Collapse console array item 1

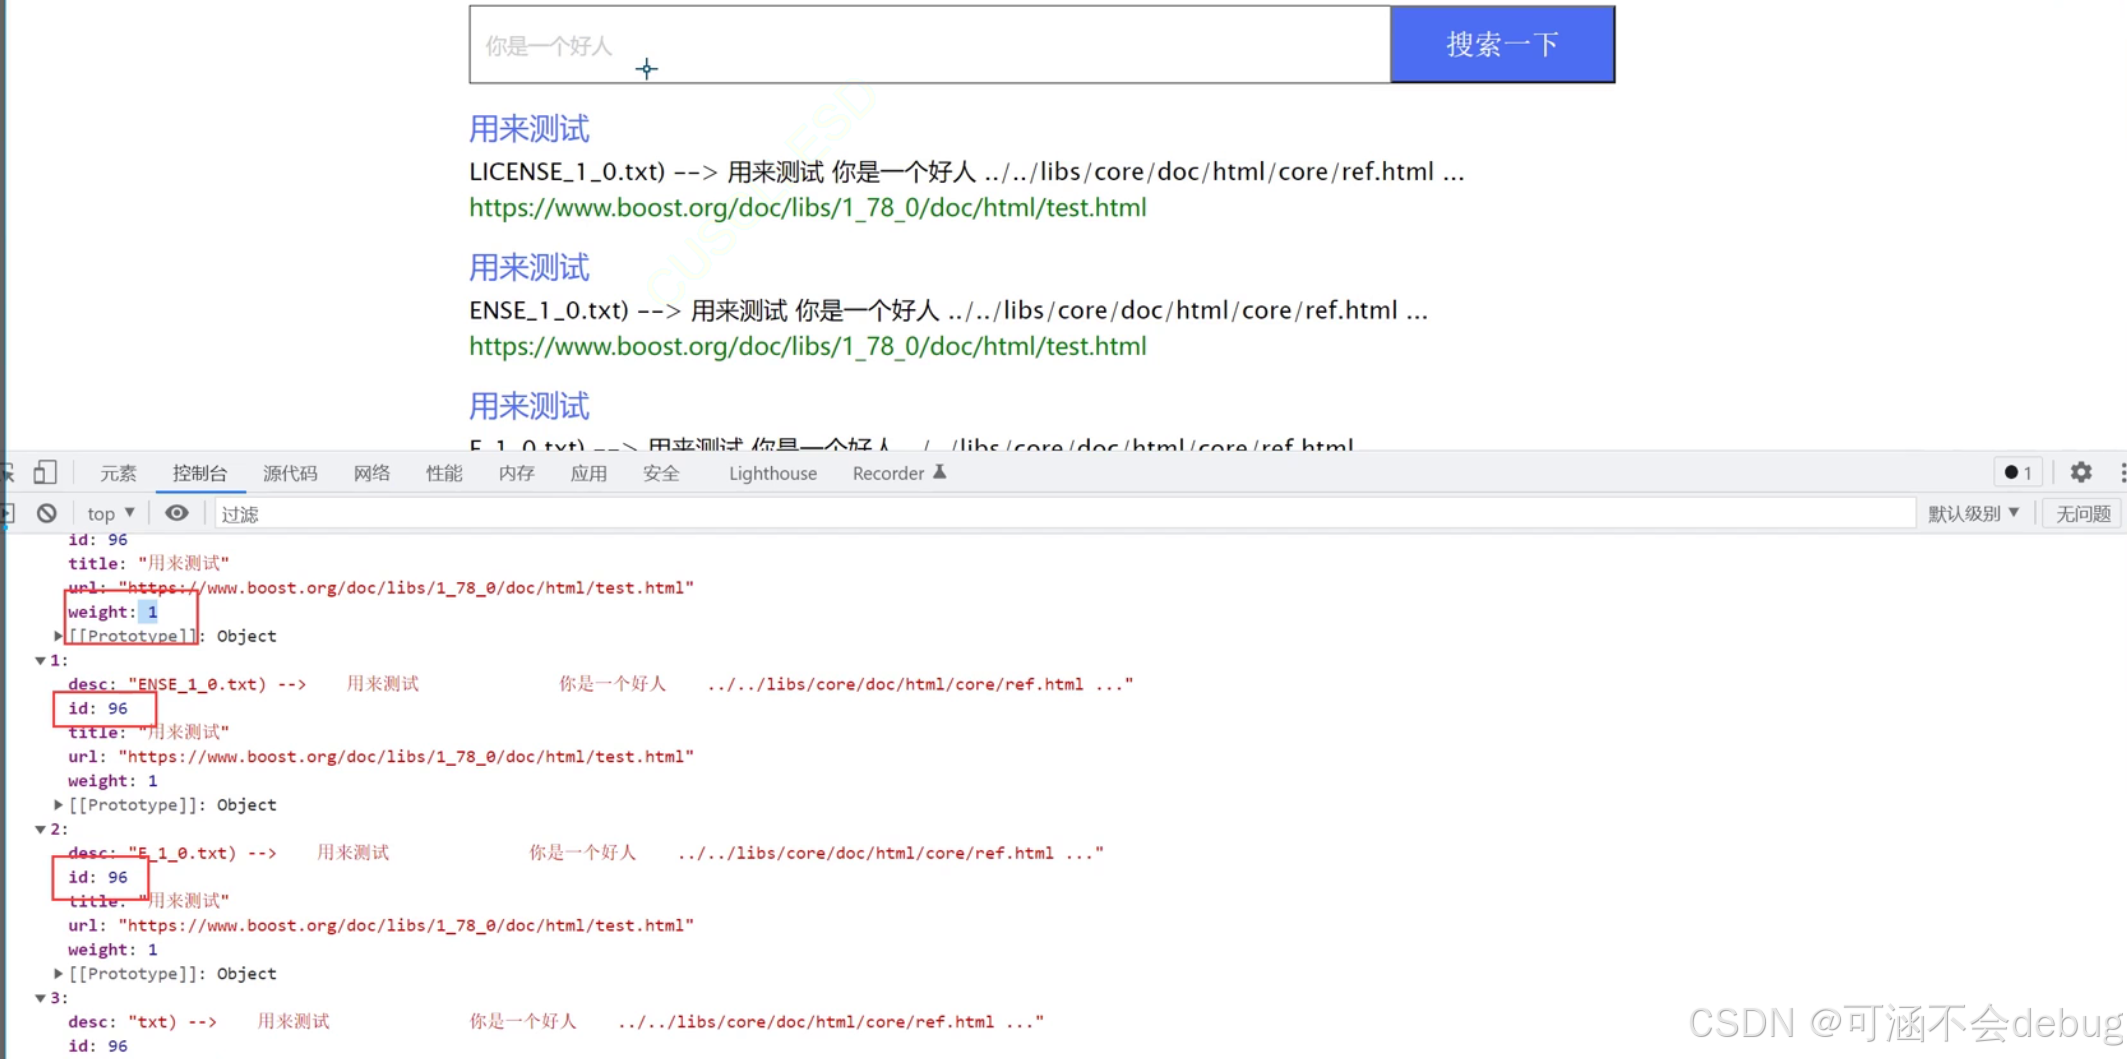point(40,661)
